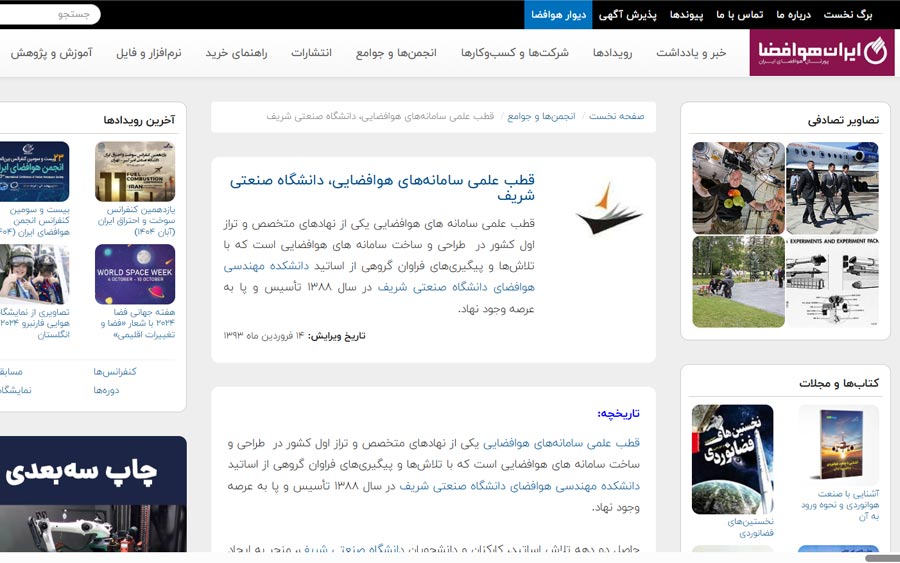The height and width of the screenshot is (563, 900).
Task: Click the چاپ سه‌بعدی advertisement banner
Action: (93, 494)
